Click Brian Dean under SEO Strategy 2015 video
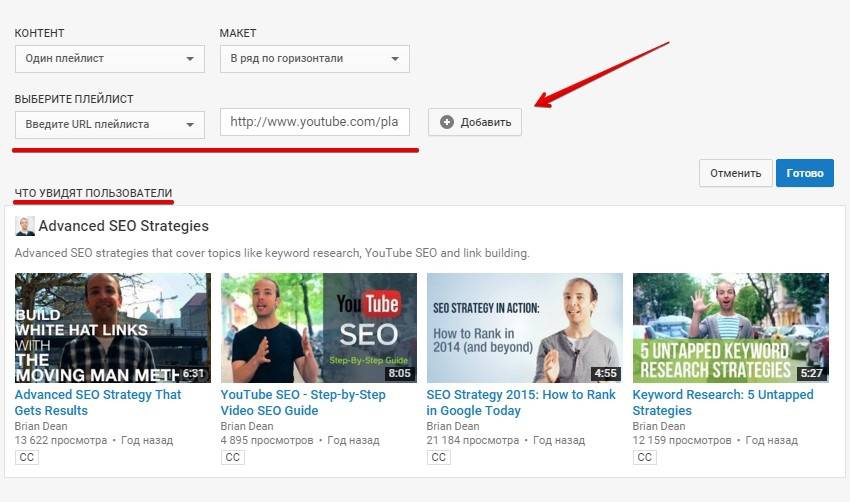The height and width of the screenshot is (502, 850). click(x=453, y=426)
